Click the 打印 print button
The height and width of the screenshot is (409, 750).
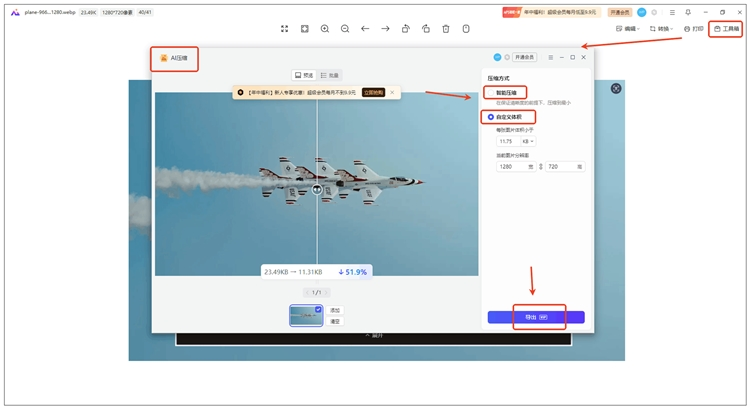click(x=694, y=29)
